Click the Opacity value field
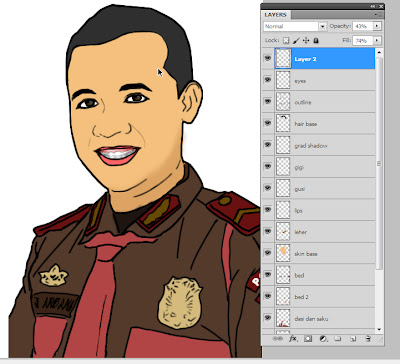 tap(363, 26)
